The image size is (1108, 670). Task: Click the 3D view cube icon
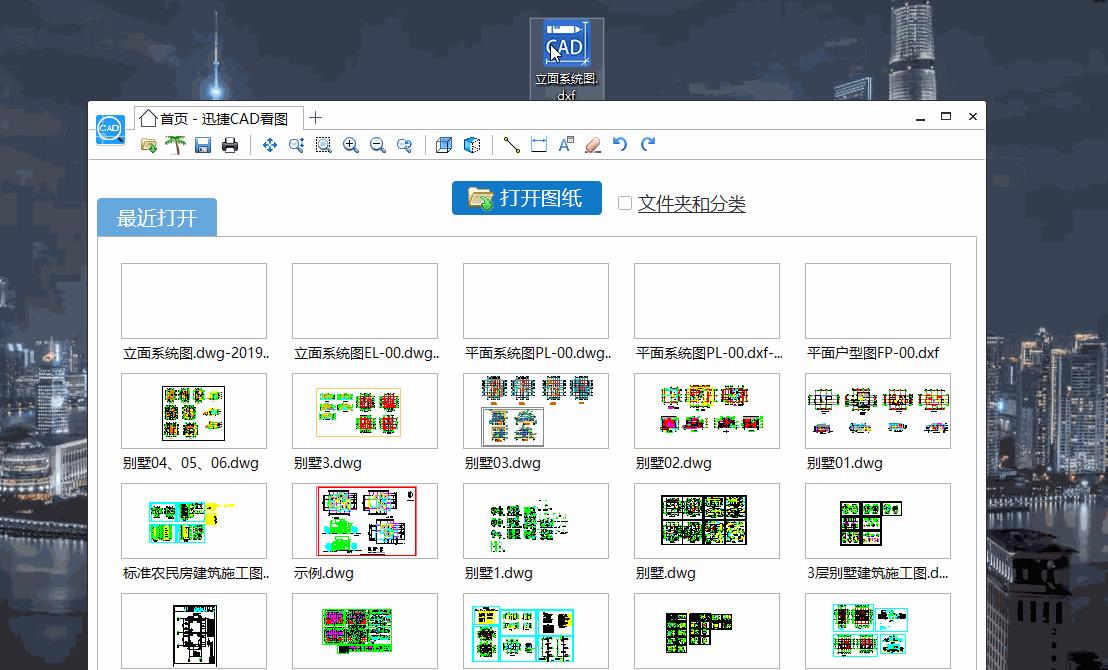tap(442, 145)
